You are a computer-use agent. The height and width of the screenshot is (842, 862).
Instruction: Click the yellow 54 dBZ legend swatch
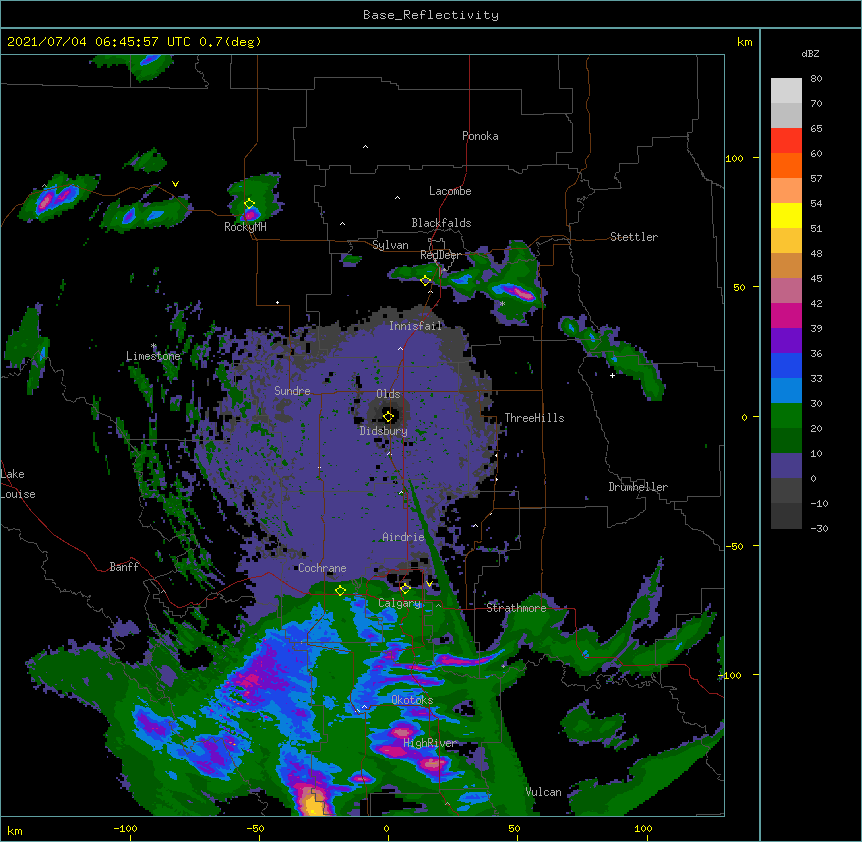click(786, 215)
